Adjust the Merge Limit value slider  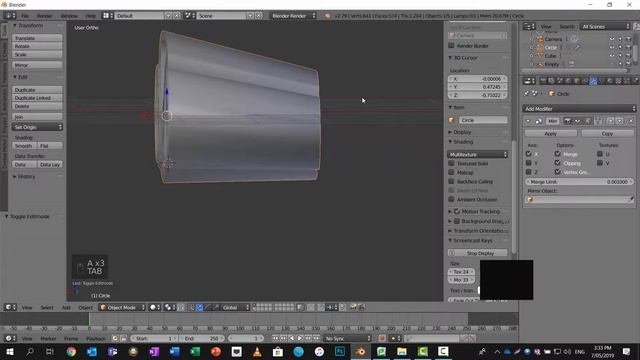click(x=579, y=182)
